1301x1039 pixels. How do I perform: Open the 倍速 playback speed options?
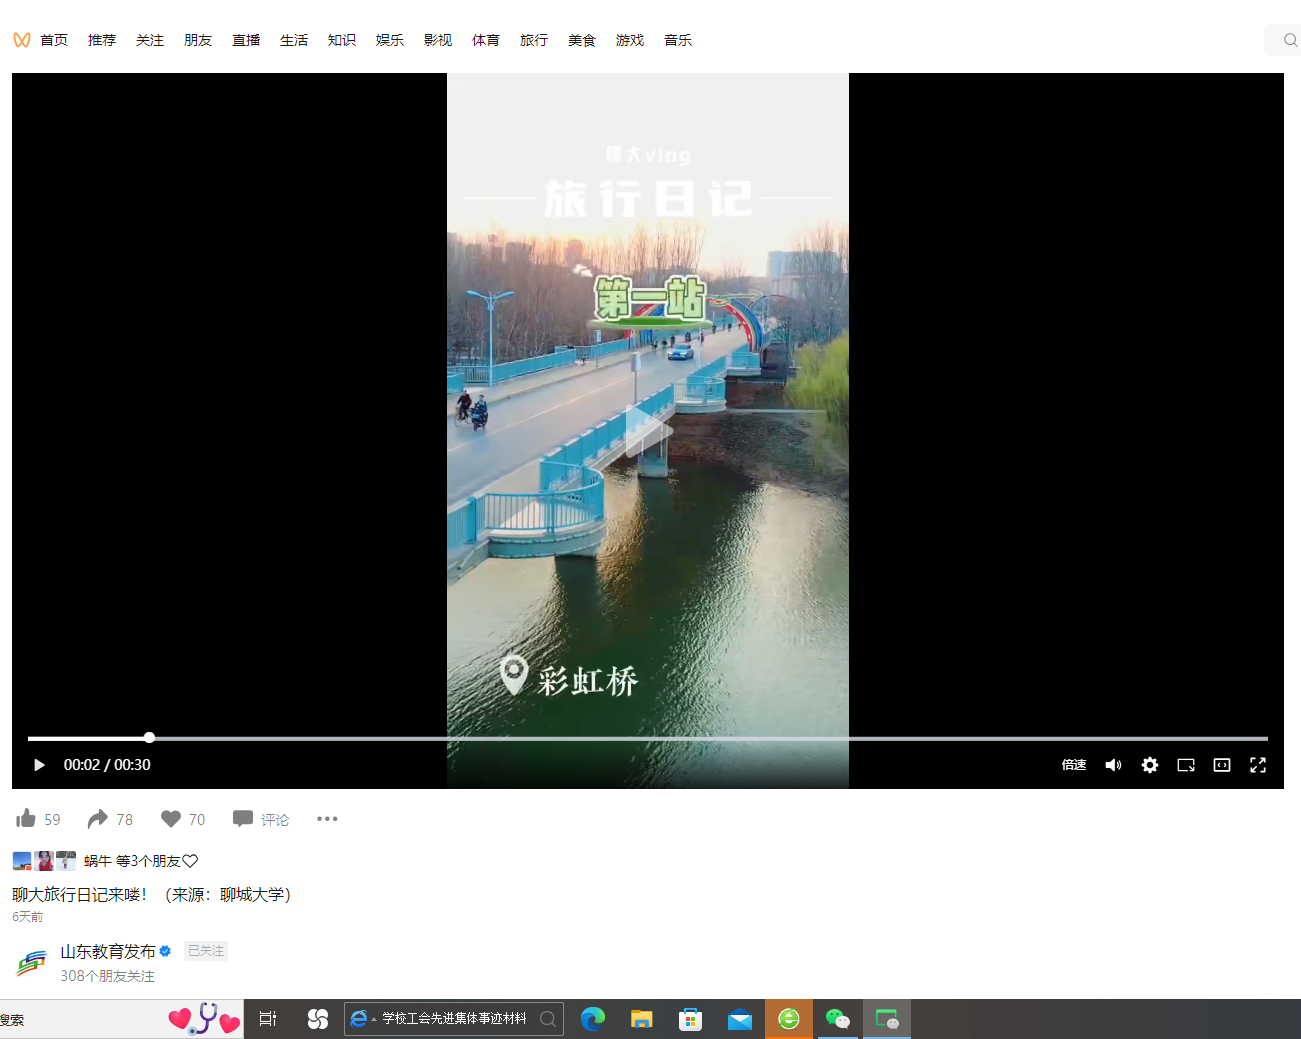1073,764
